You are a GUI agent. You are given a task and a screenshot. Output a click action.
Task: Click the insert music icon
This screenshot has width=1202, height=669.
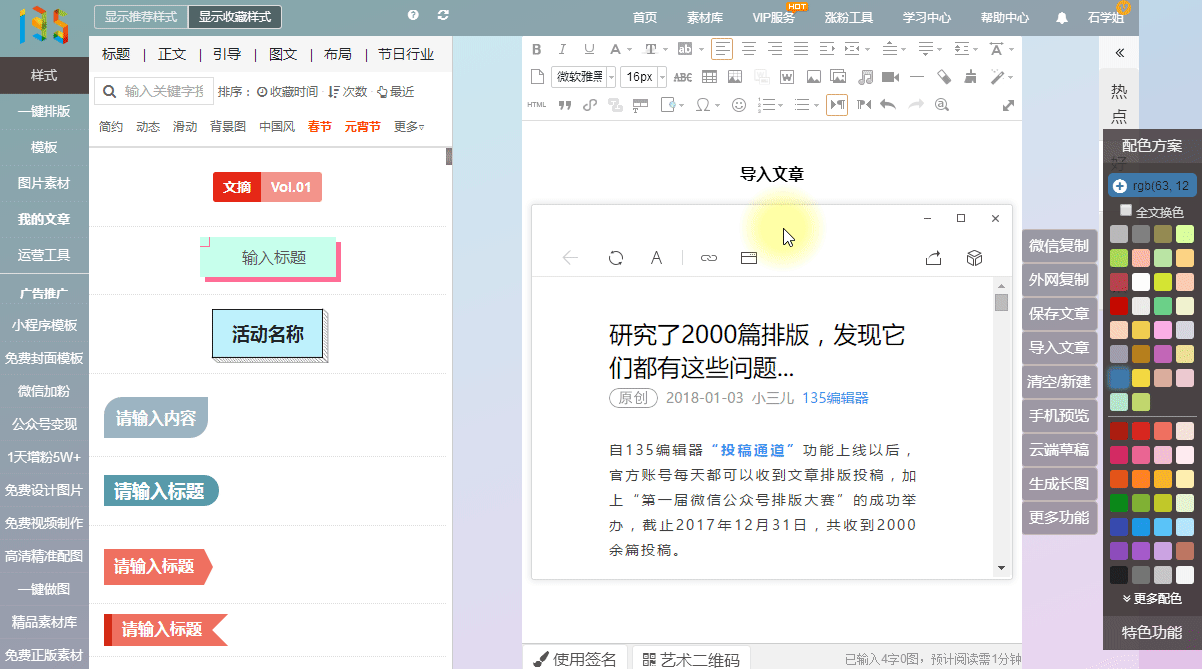(865, 77)
